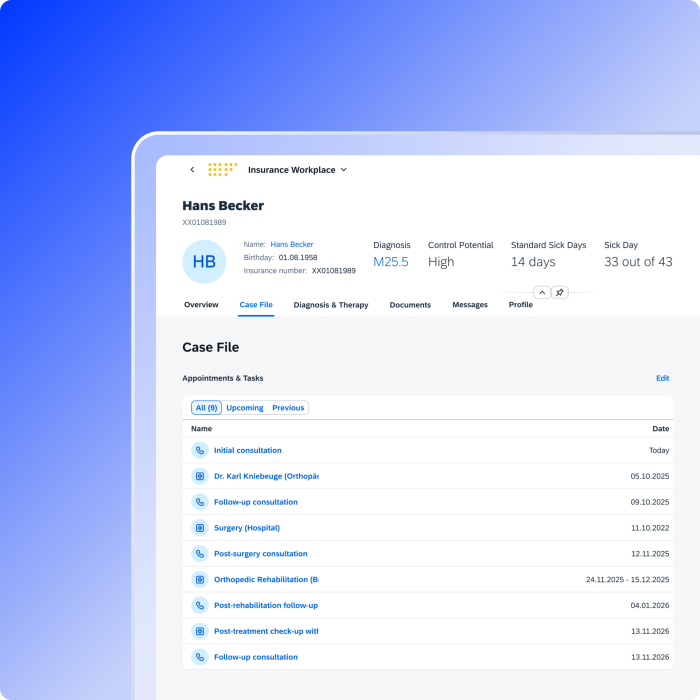Go to the Messages tab

point(470,305)
